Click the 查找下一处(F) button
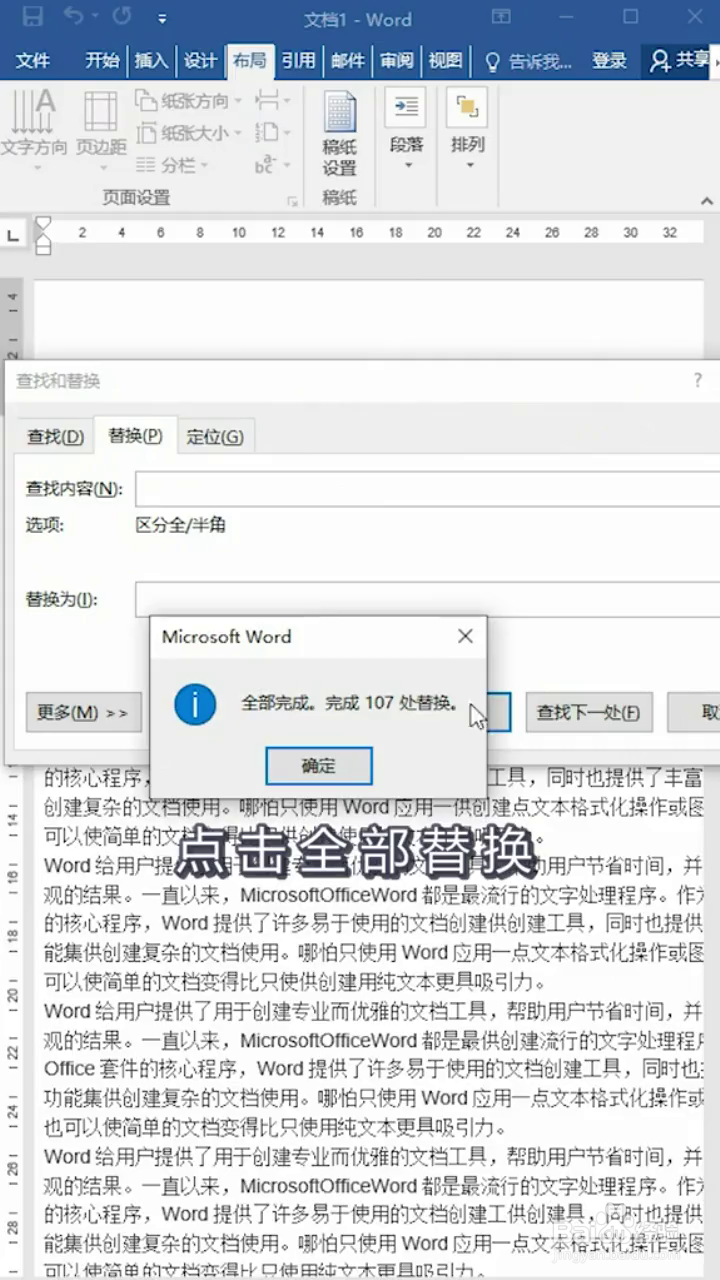Image resolution: width=720 pixels, height=1280 pixels. 589,712
